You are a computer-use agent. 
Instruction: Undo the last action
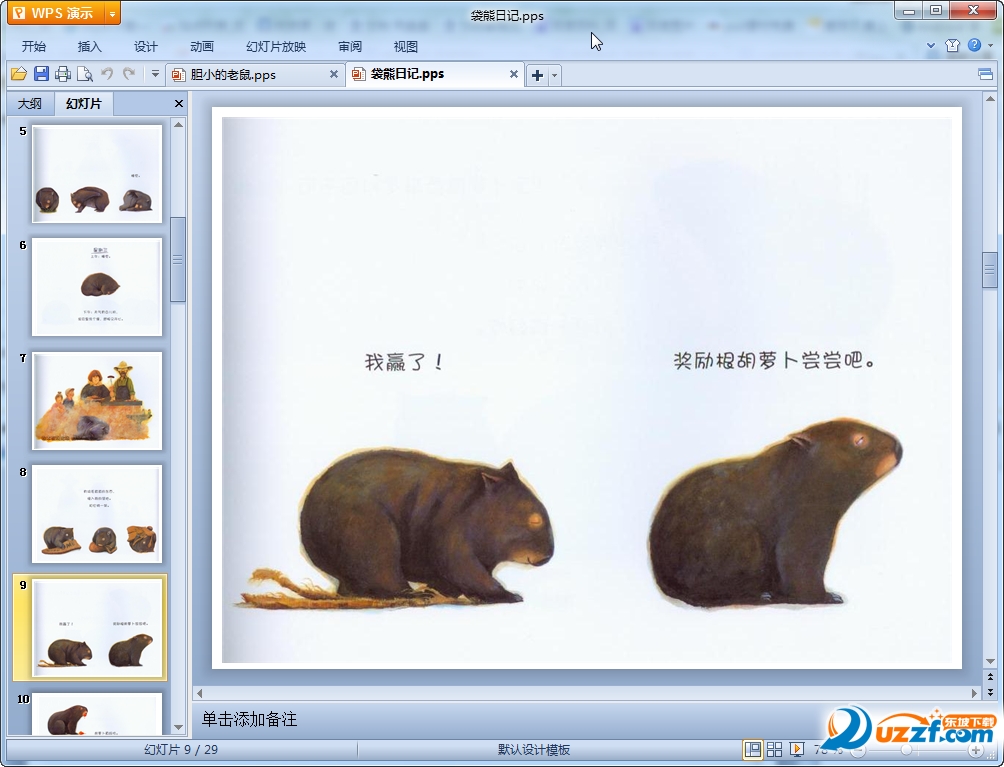[107, 74]
